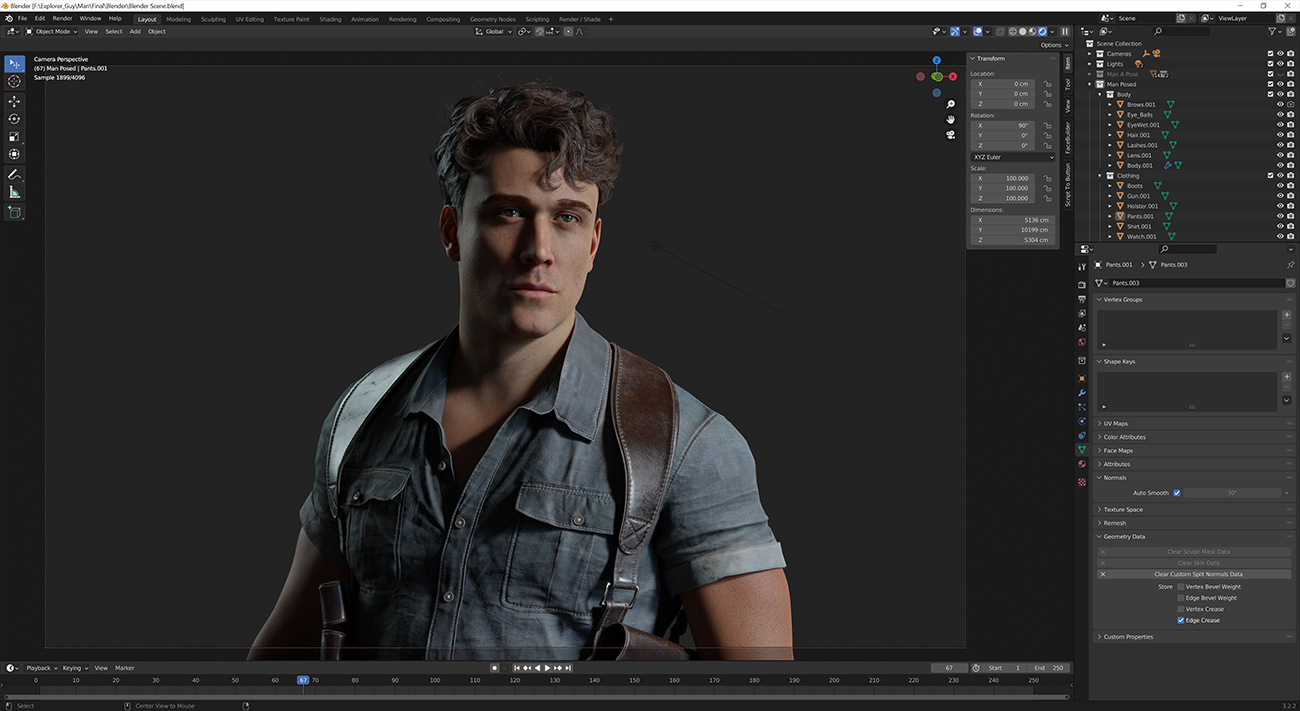Open the XYZ Euler rotation mode dropdown

[x=1012, y=157]
